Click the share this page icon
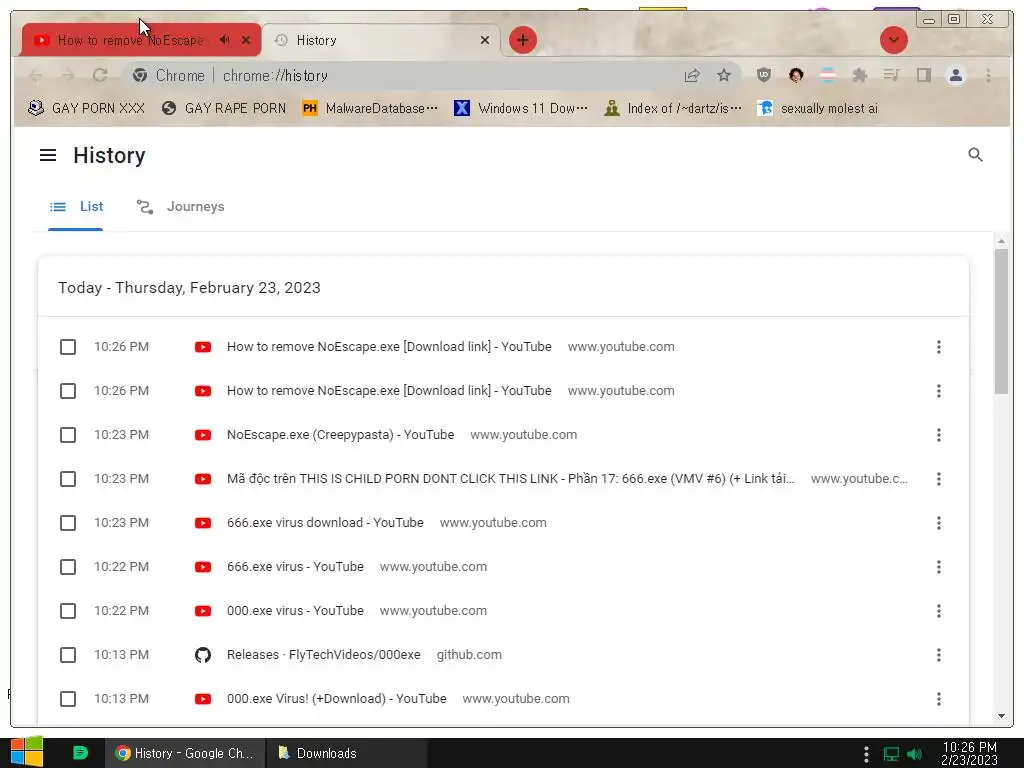Screen dimensions: 1024x768 coord(692,76)
